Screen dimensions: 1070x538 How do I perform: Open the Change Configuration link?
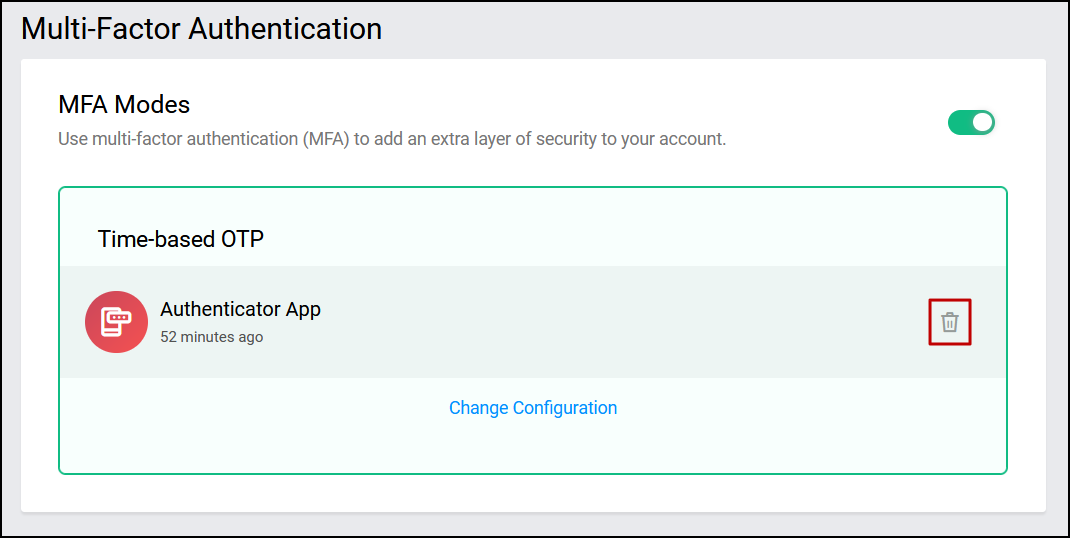point(532,407)
